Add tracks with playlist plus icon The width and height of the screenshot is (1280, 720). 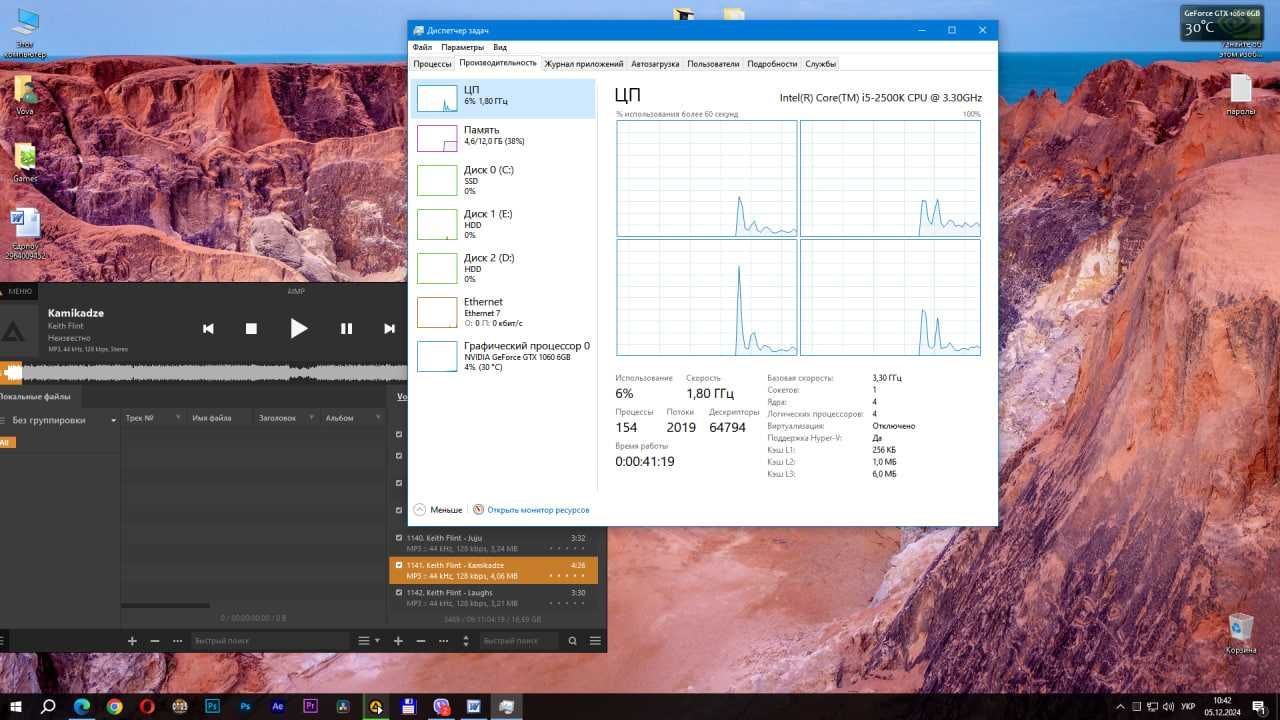click(398, 641)
